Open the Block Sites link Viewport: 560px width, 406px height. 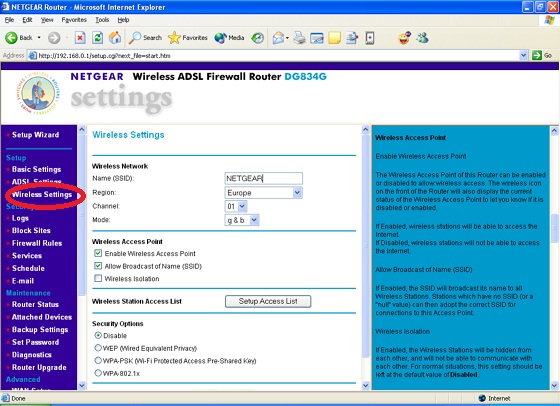(x=31, y=231)
